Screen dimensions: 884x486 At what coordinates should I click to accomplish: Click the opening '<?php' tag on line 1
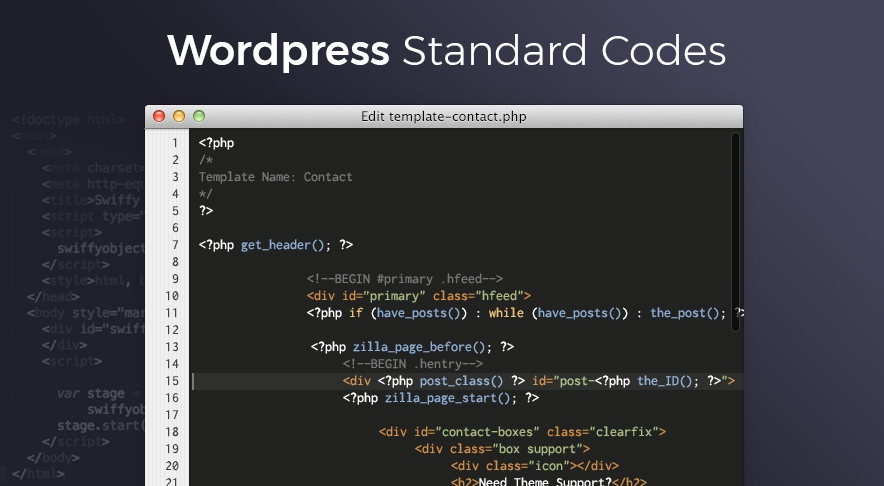(x=216, y=143)
